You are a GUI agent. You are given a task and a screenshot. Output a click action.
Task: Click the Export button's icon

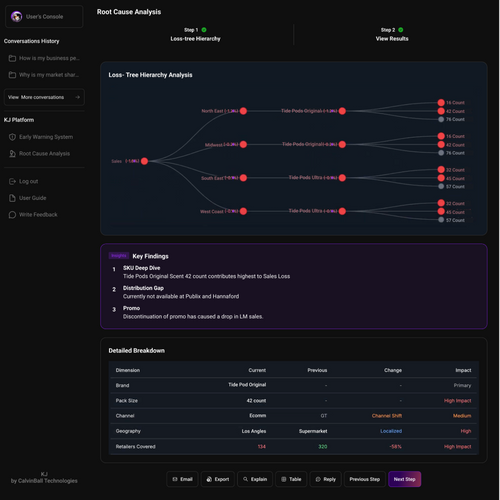pos(209,479)
